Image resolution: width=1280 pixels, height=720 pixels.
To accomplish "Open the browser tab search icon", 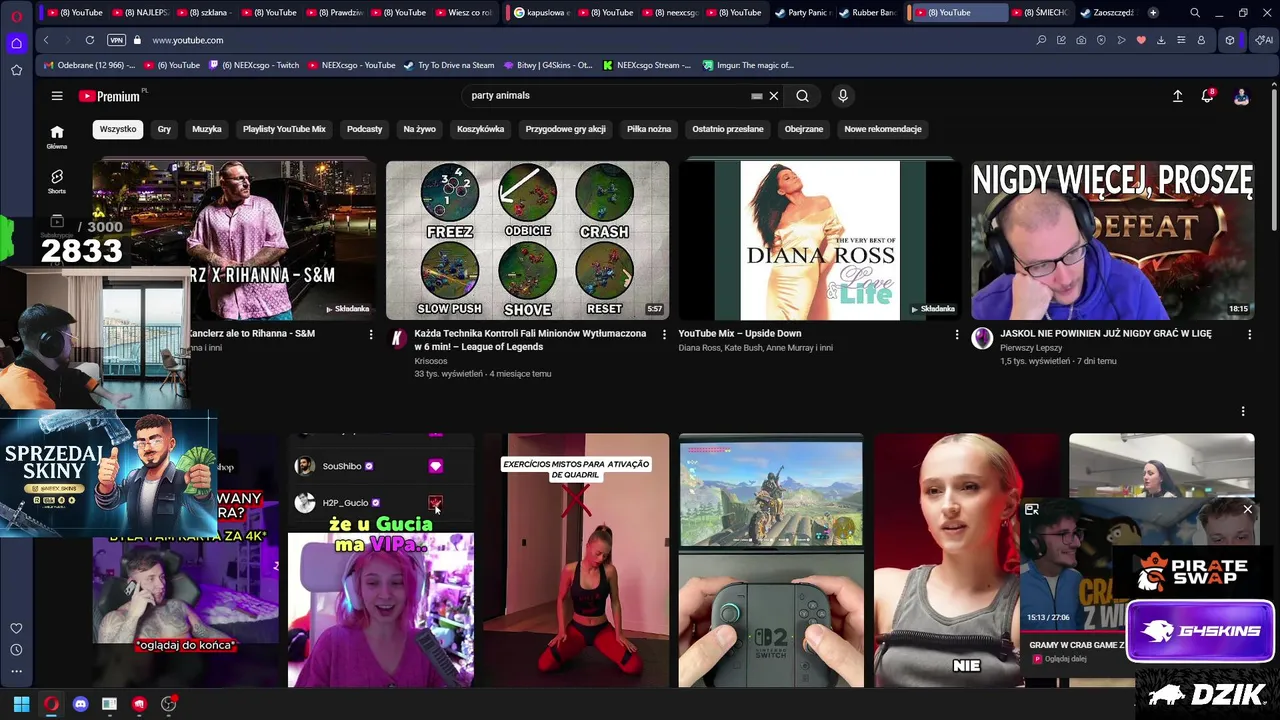I will click(x=1195, y=13).
